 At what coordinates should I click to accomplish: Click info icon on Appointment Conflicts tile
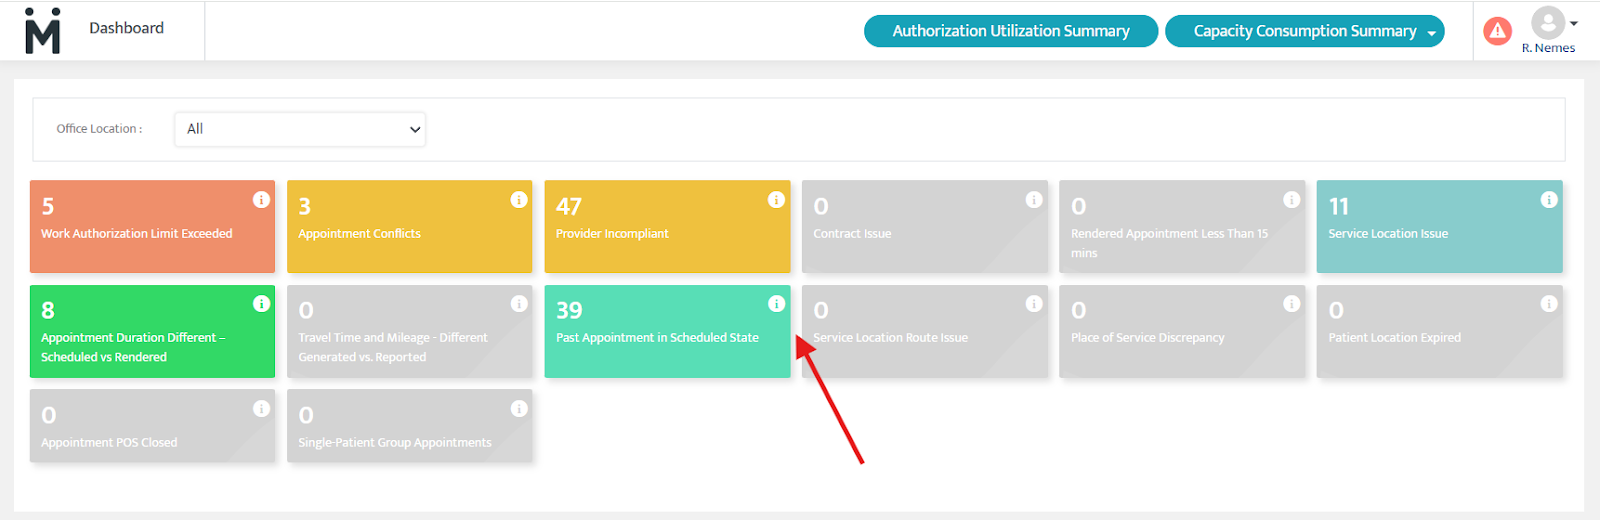coord(519,199)
